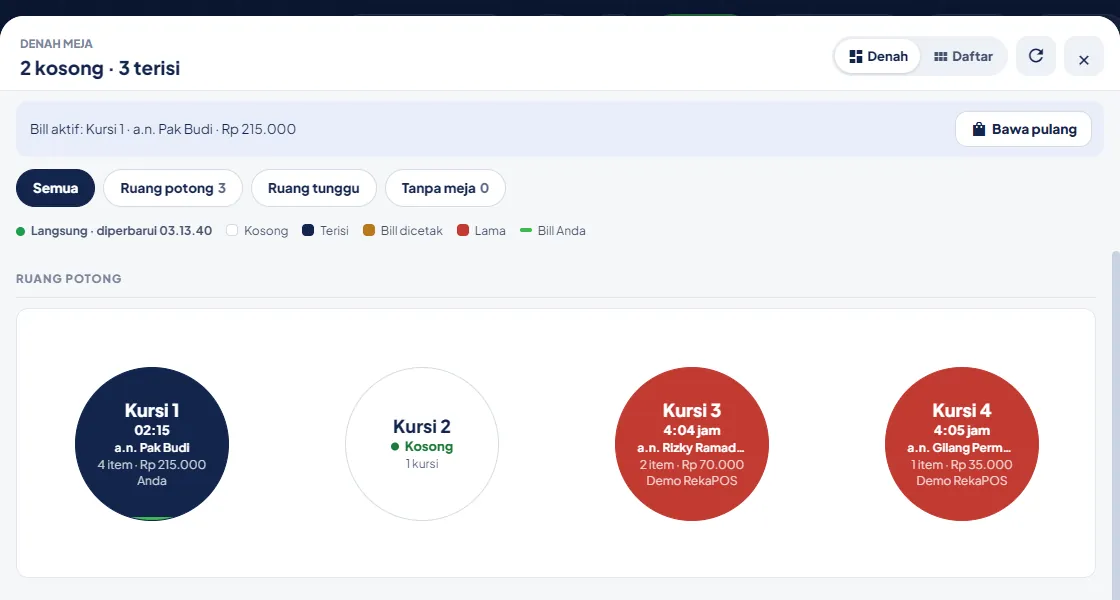Click the red Lama legend swatch

coord(463,230)
